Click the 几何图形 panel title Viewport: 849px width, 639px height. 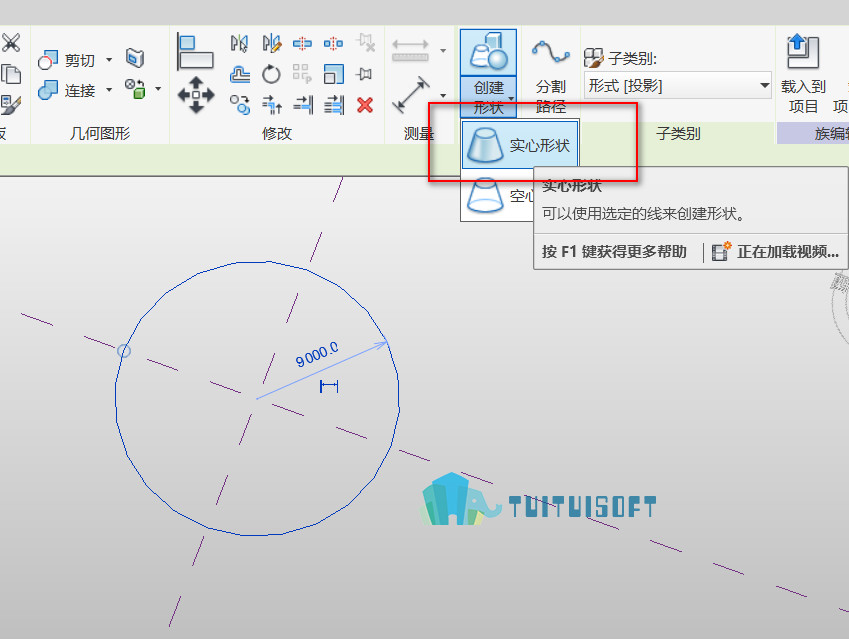pyautogui.click(x=100, y=133)
